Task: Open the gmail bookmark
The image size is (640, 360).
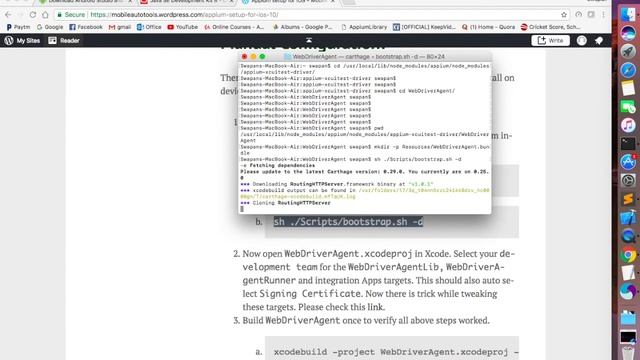Action: pos(120,27)
